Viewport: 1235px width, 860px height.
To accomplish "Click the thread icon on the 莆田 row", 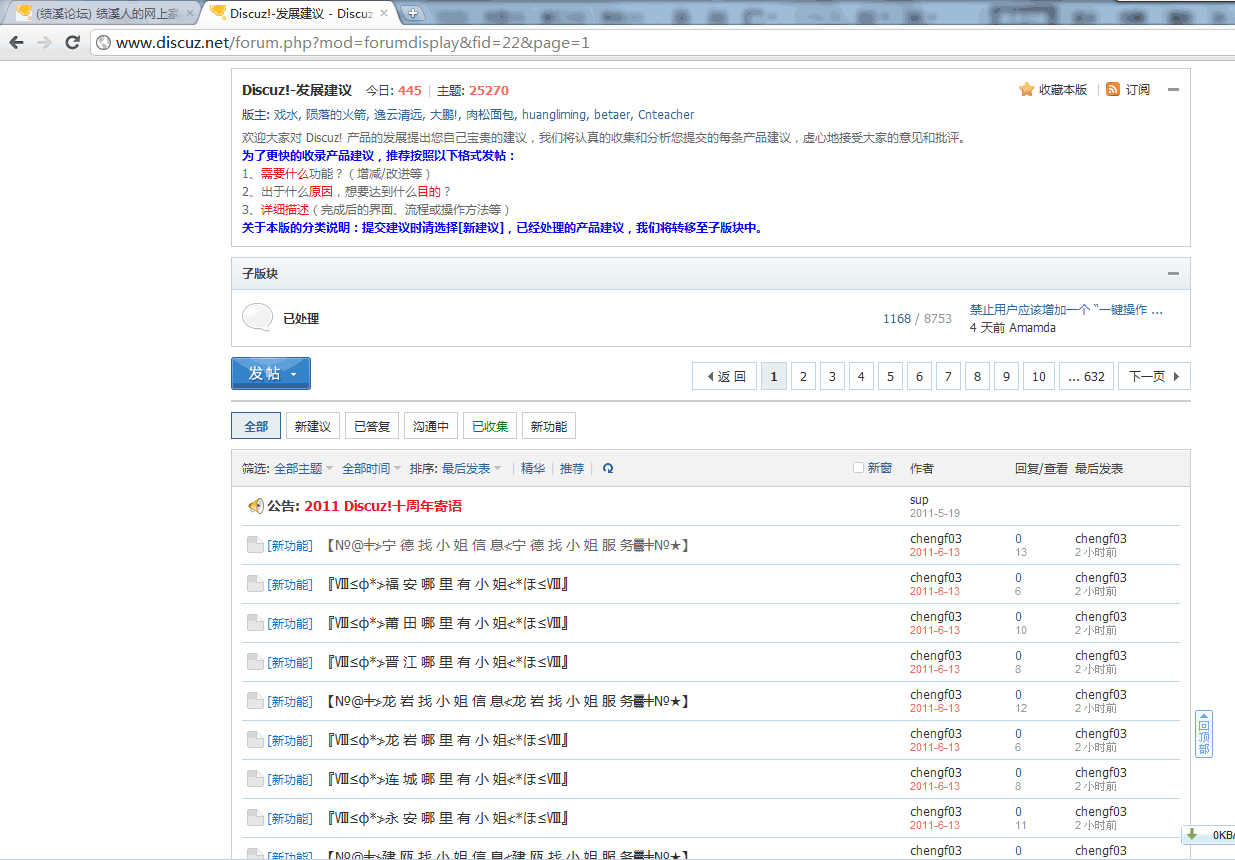I will coord(255,623).
